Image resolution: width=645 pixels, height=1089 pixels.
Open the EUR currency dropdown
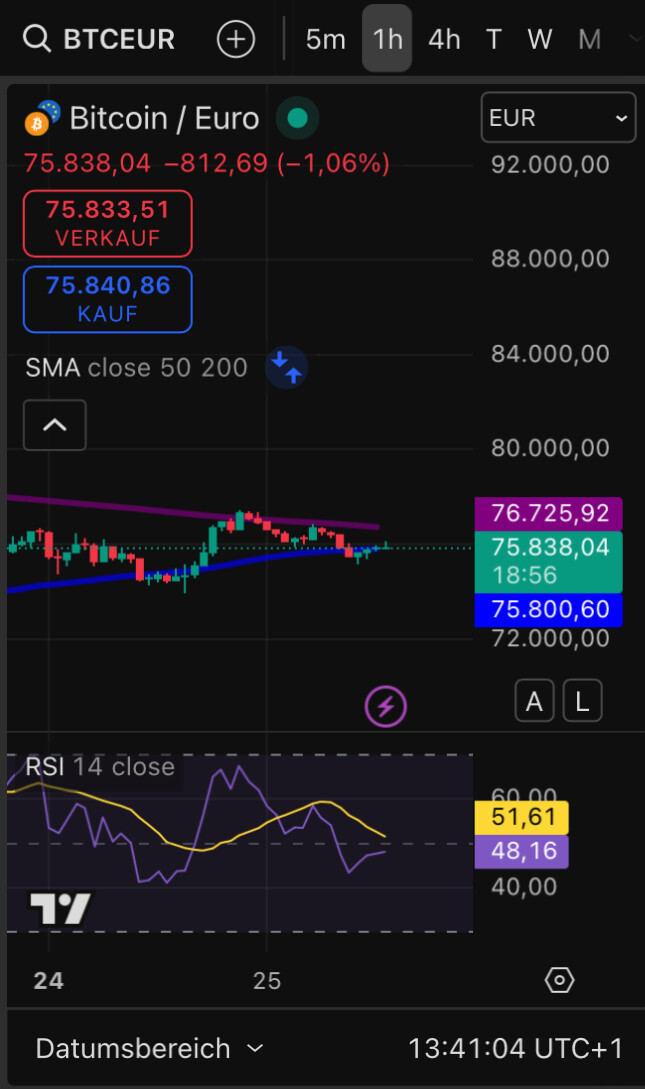coord(558,118)
